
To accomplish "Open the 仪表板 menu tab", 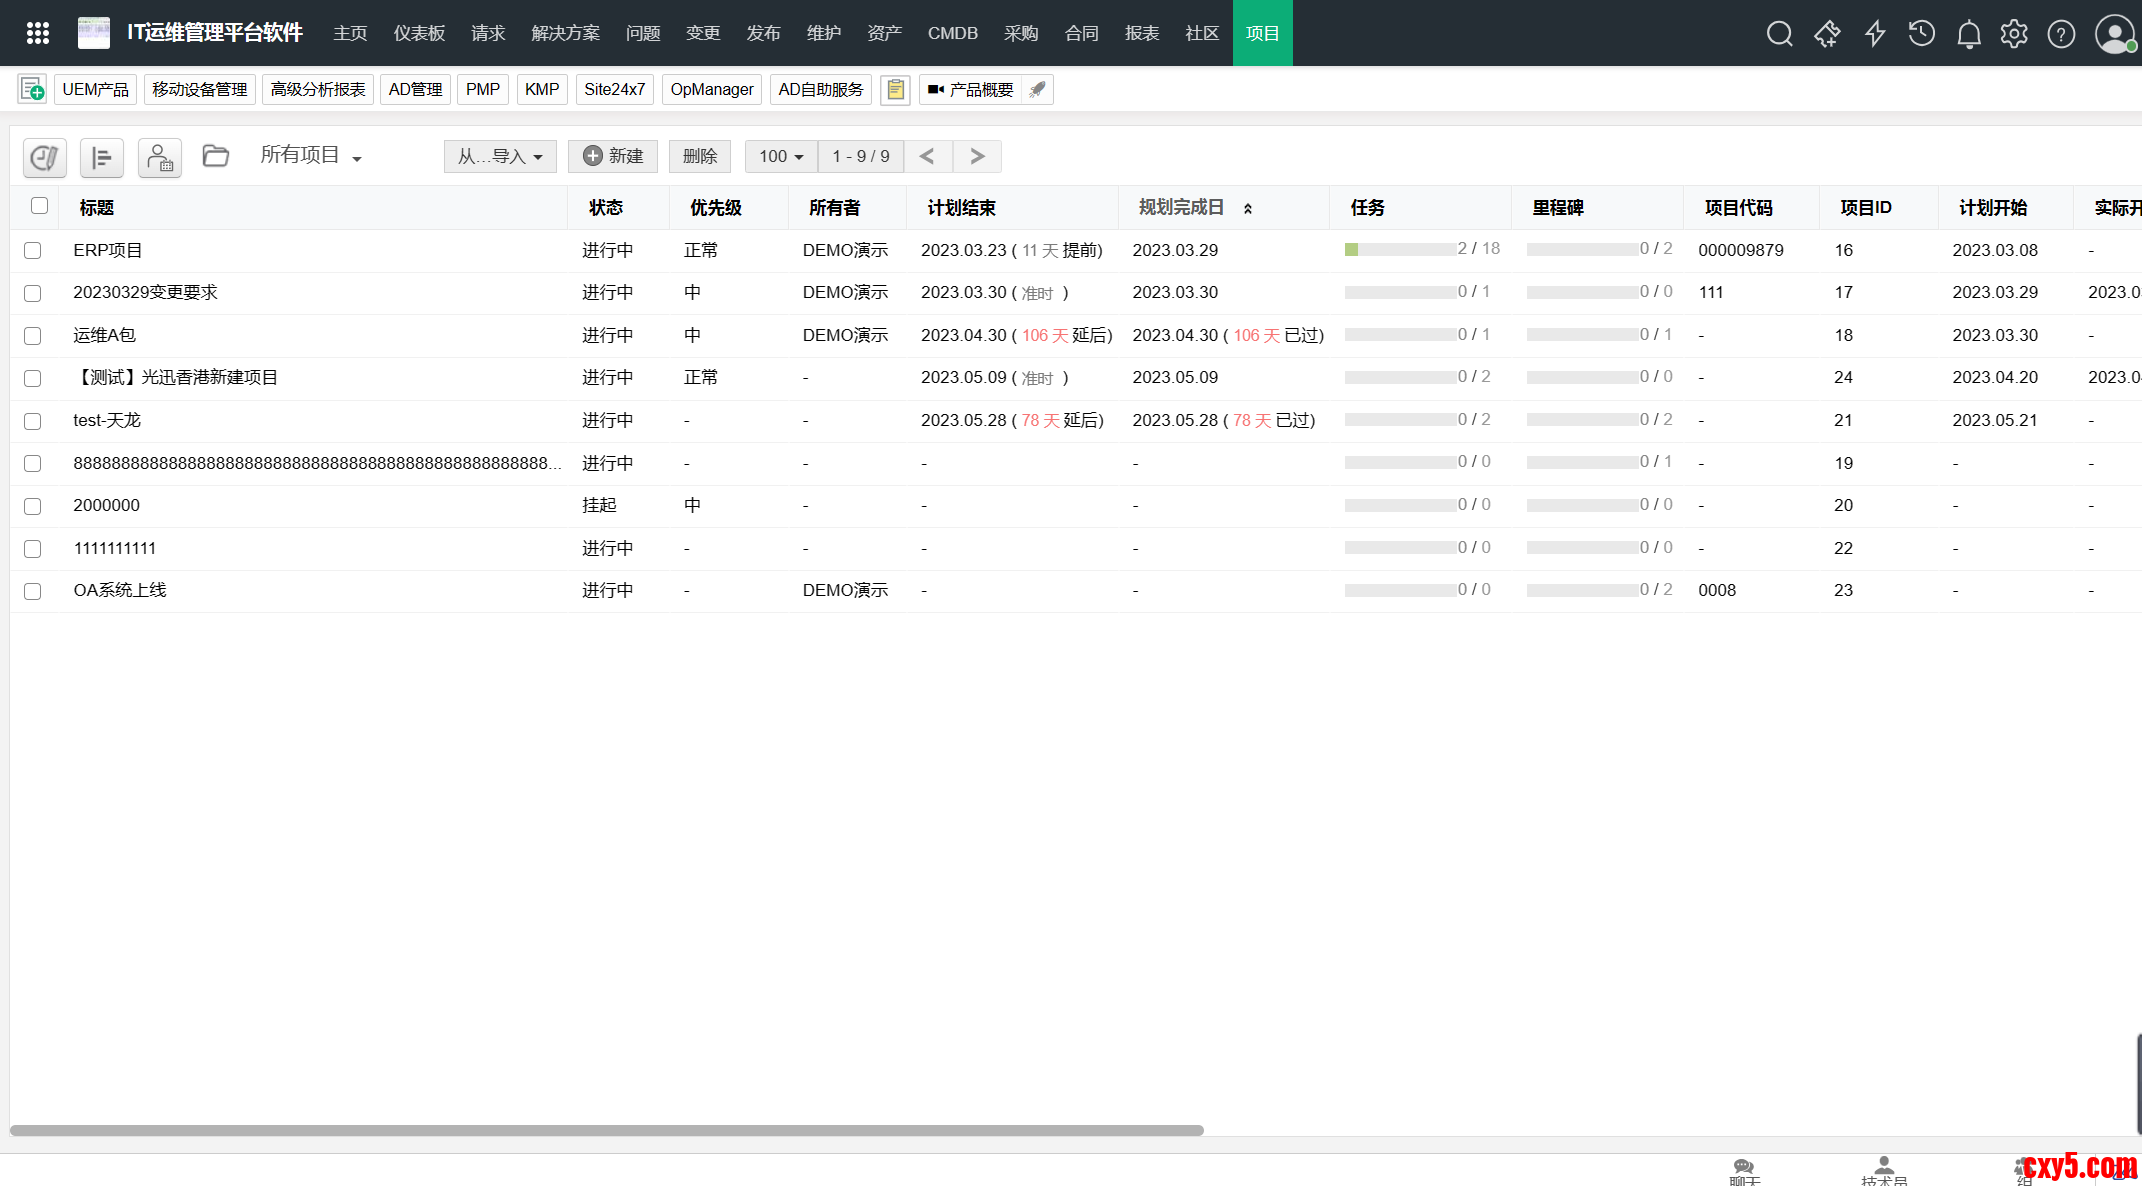I will pyautogui.click(x=419, y=33).
